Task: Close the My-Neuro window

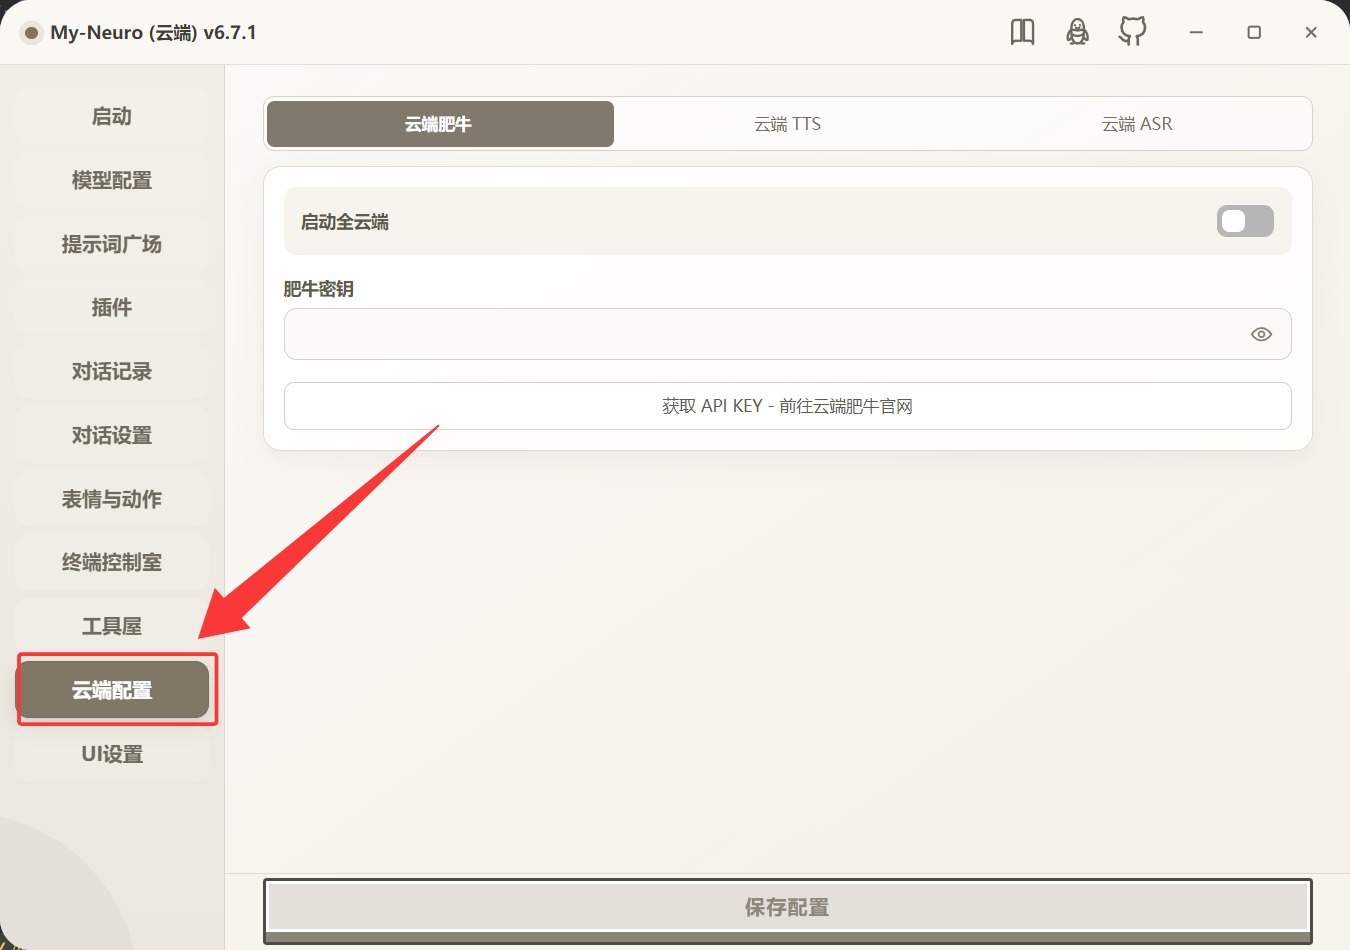Action: point(1311,32)
